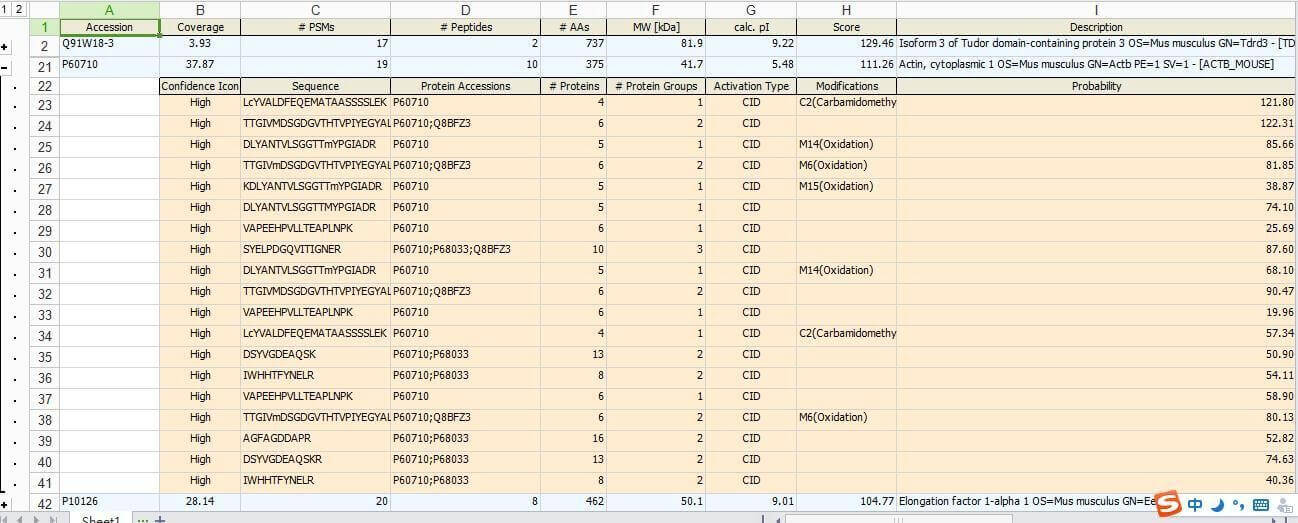Toggle the Chinese/English input mode icon
This screenshot has width=1298, height=523.
1195,505
